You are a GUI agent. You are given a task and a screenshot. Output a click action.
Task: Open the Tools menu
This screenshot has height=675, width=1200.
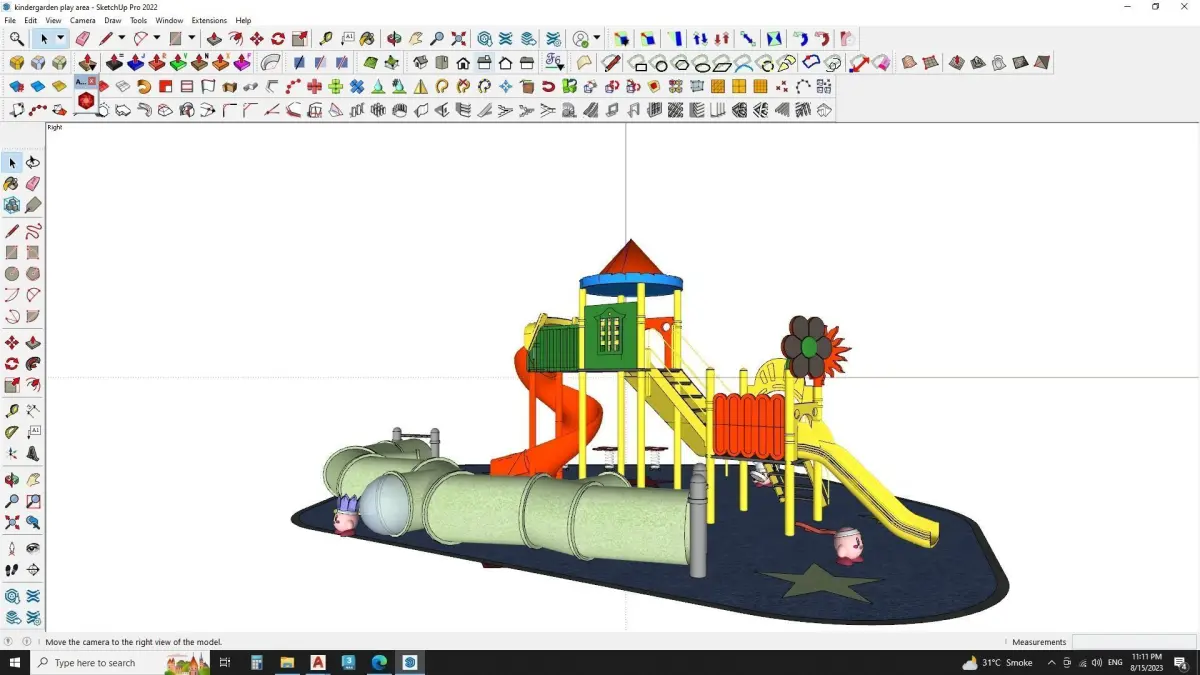[x=138, y=20]
